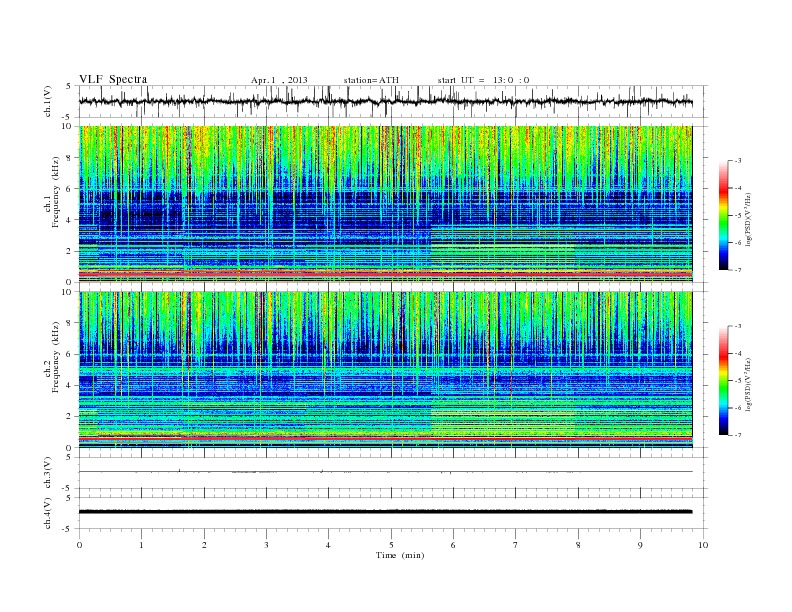This screenshot has width=792, height=612.
Task: Click time axis tick label "3"
Action: pyautogui.click(x=266, y=545)
